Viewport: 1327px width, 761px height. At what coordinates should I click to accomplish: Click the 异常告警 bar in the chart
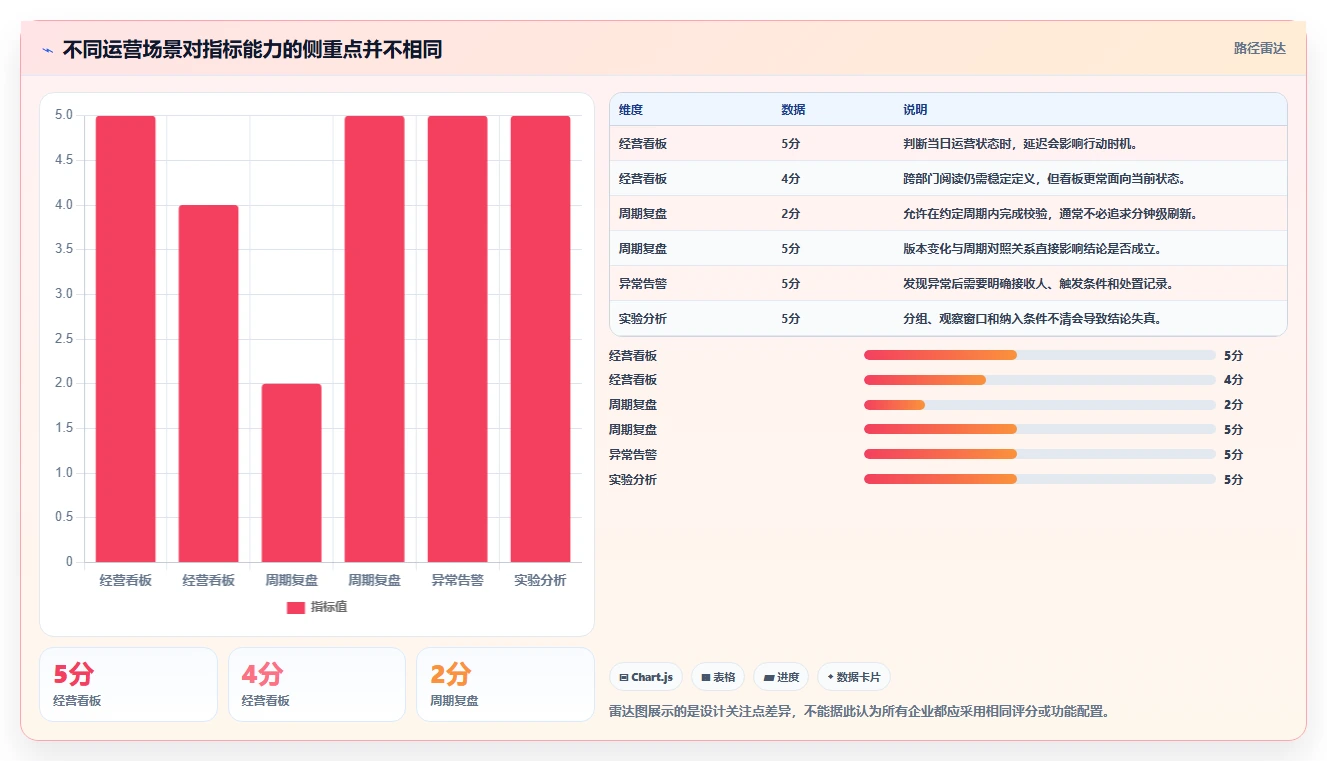tap(458, 339)
